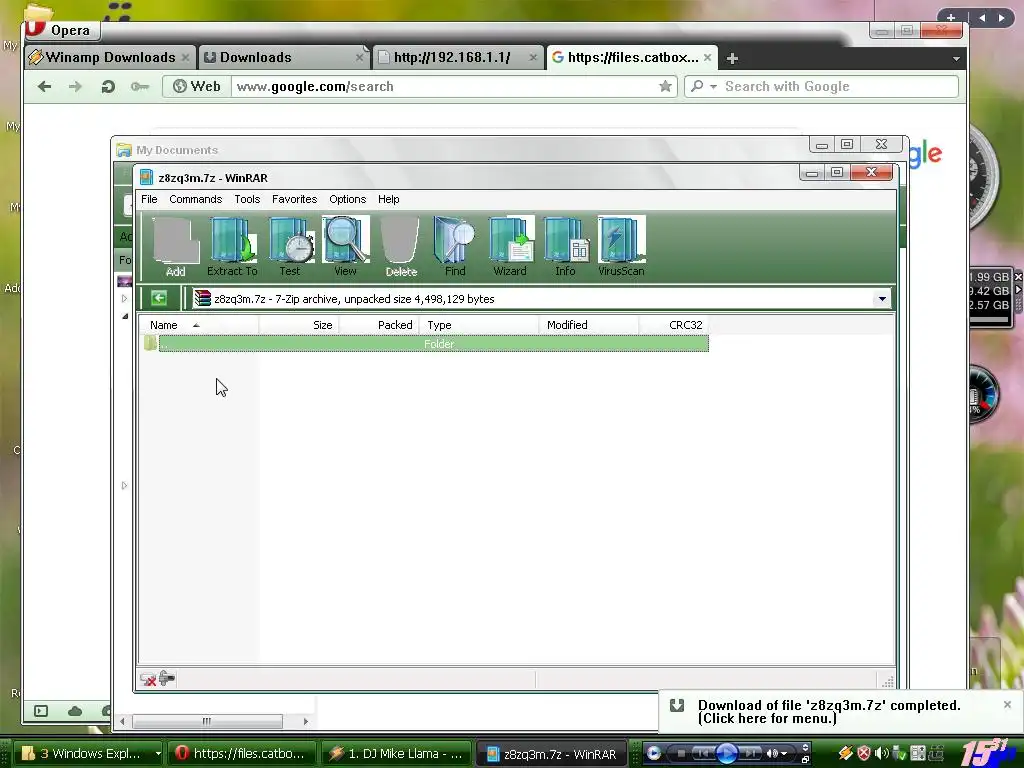This screenshot has height=768, width=1024.
Task: Click the horizontal scrollbar thumb in My Documents
Action: pos(207,721)
